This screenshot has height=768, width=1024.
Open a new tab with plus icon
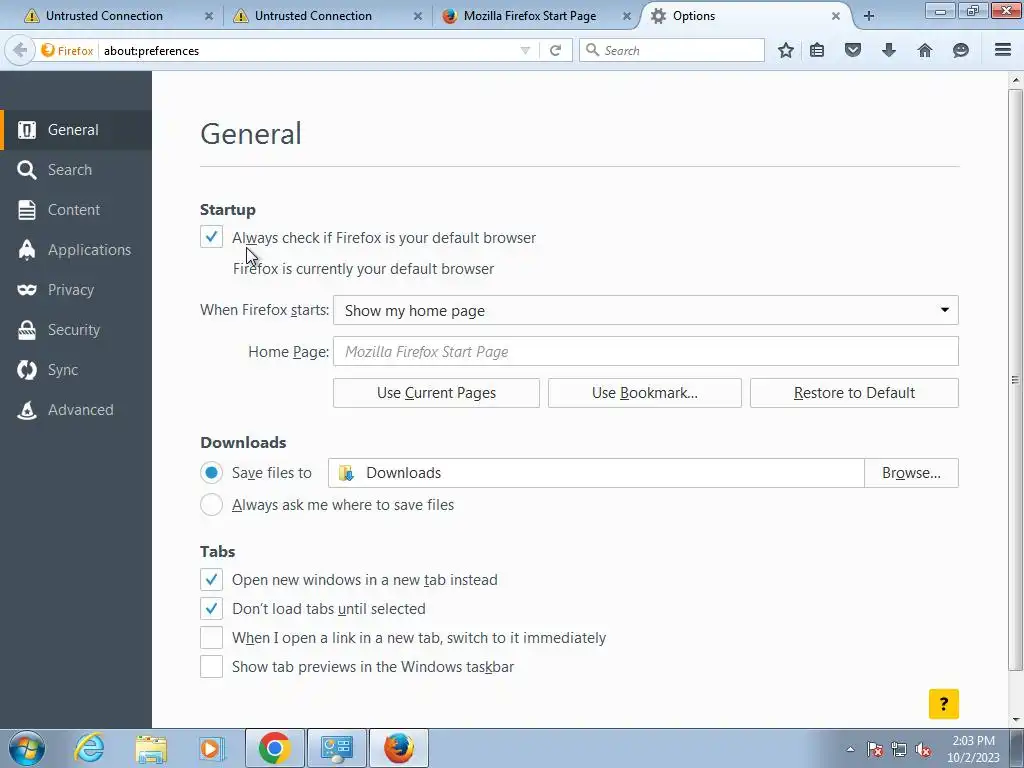pos(869,16)
